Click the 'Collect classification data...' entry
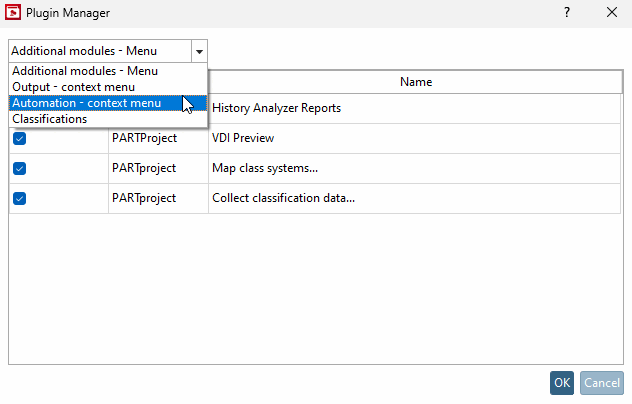The width and height of the screenshot is (632, 404). click(283, 198)
